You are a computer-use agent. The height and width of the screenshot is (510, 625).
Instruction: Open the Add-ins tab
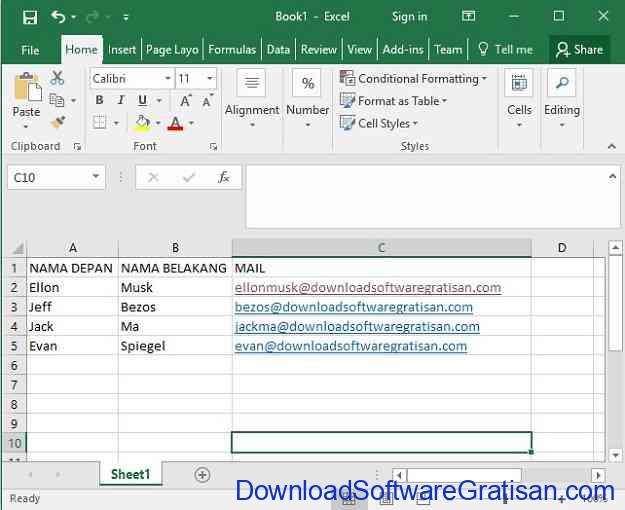pos(403,50)
